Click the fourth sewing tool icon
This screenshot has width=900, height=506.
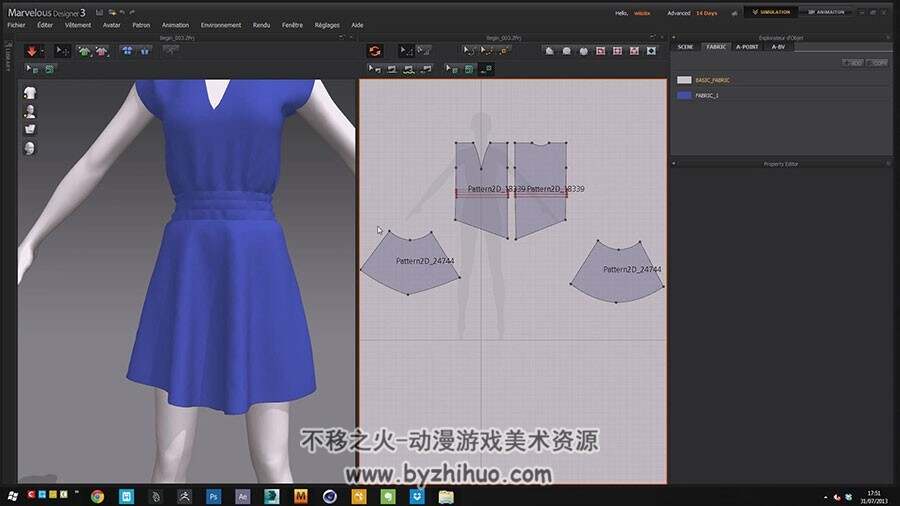426,69
